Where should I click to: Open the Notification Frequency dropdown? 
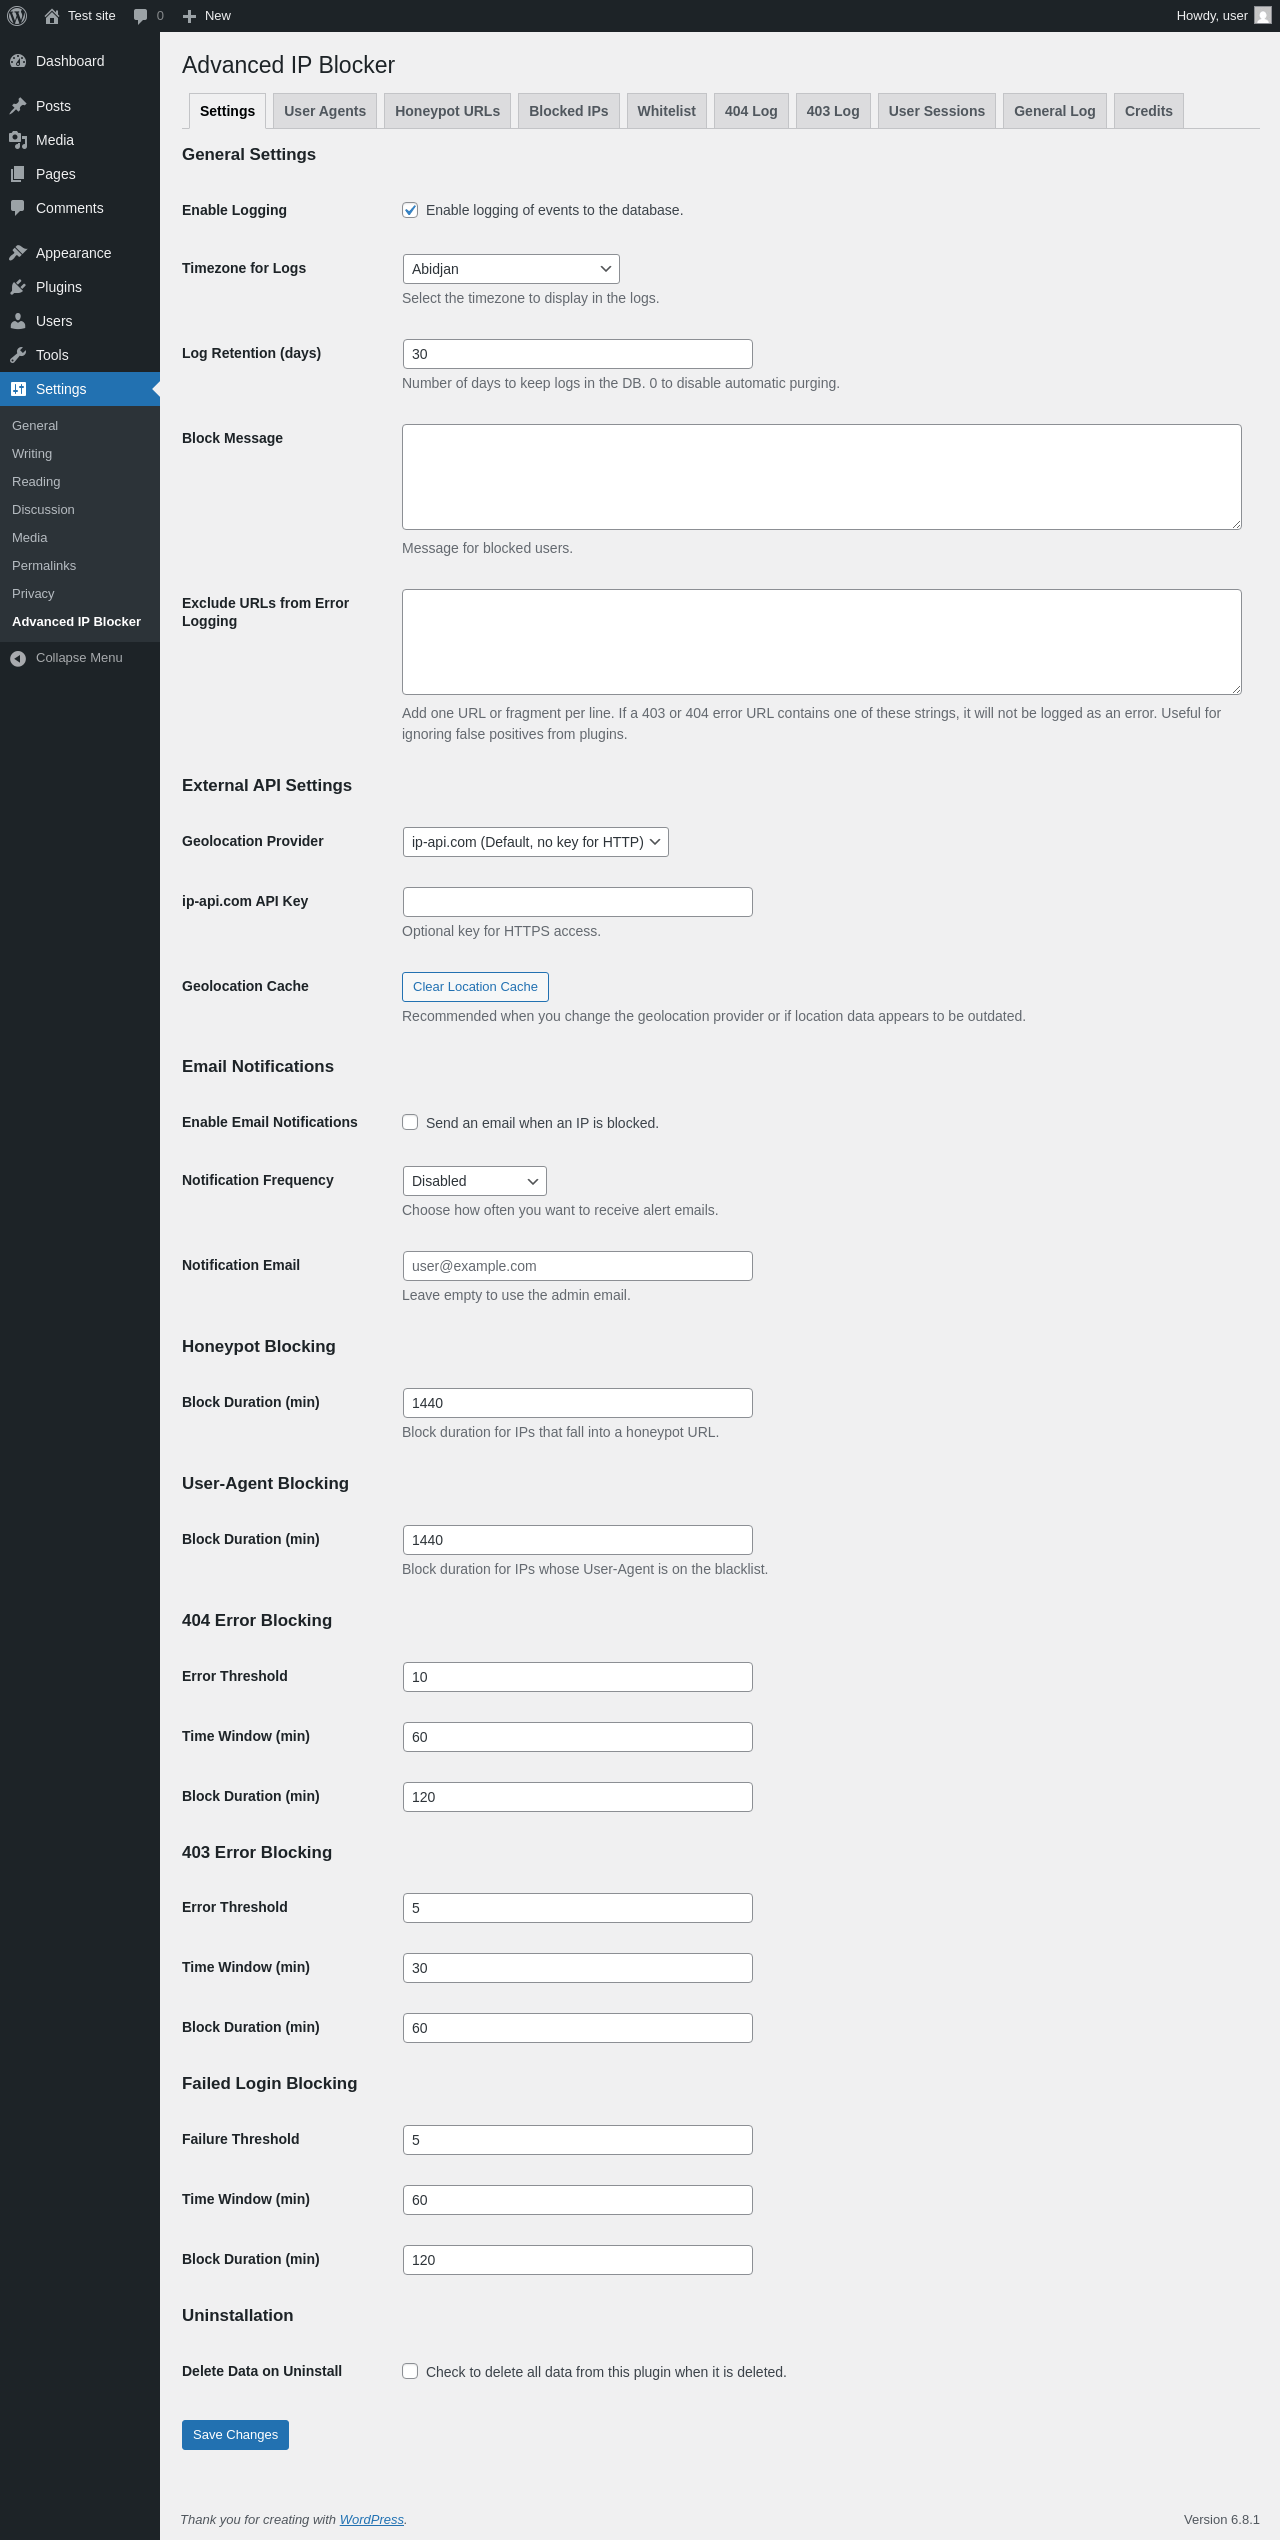pos(474,1181)
